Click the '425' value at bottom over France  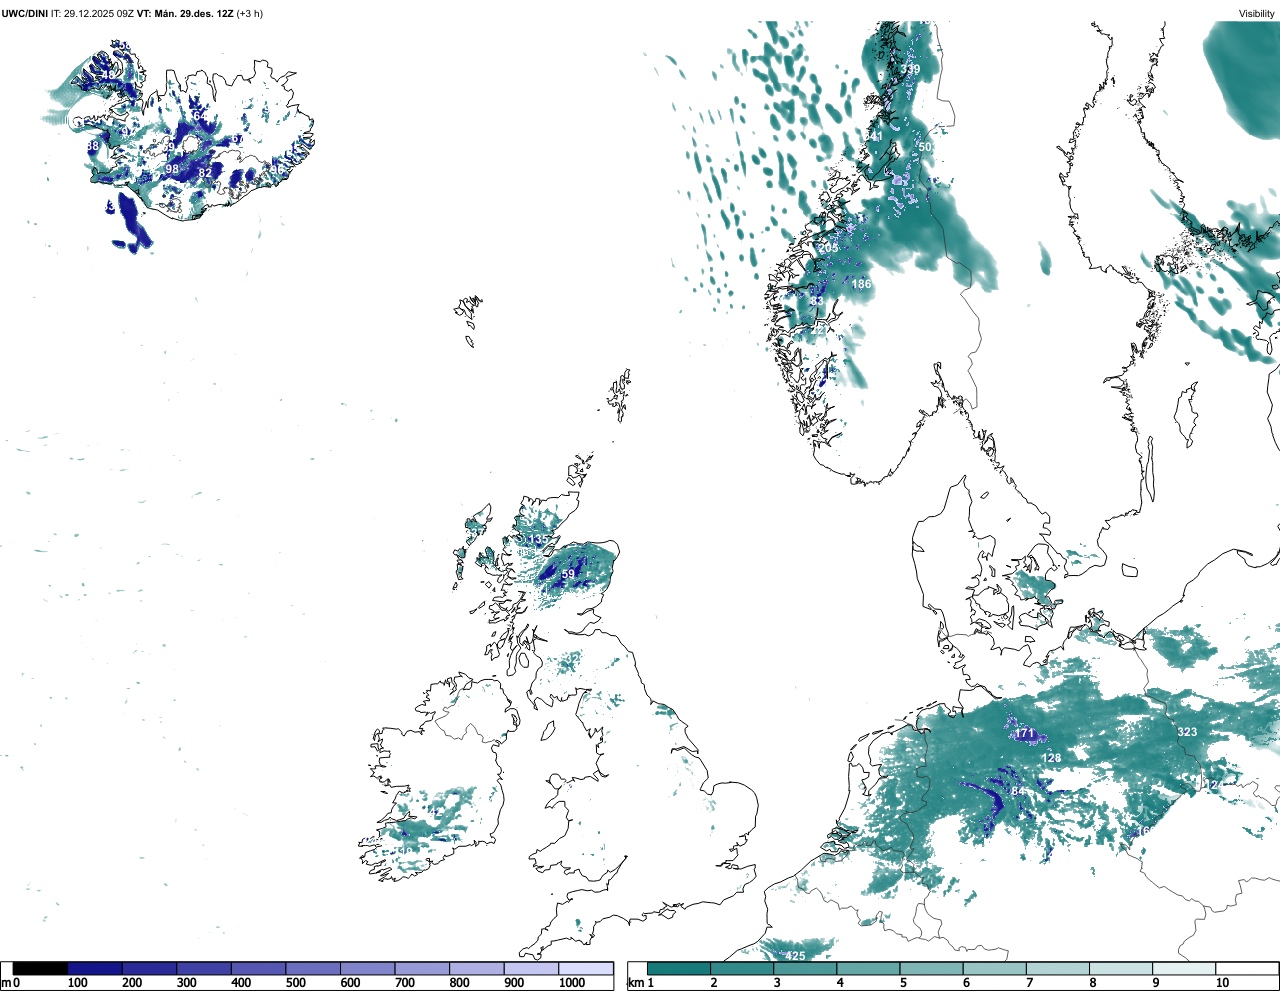pos(795,956)
